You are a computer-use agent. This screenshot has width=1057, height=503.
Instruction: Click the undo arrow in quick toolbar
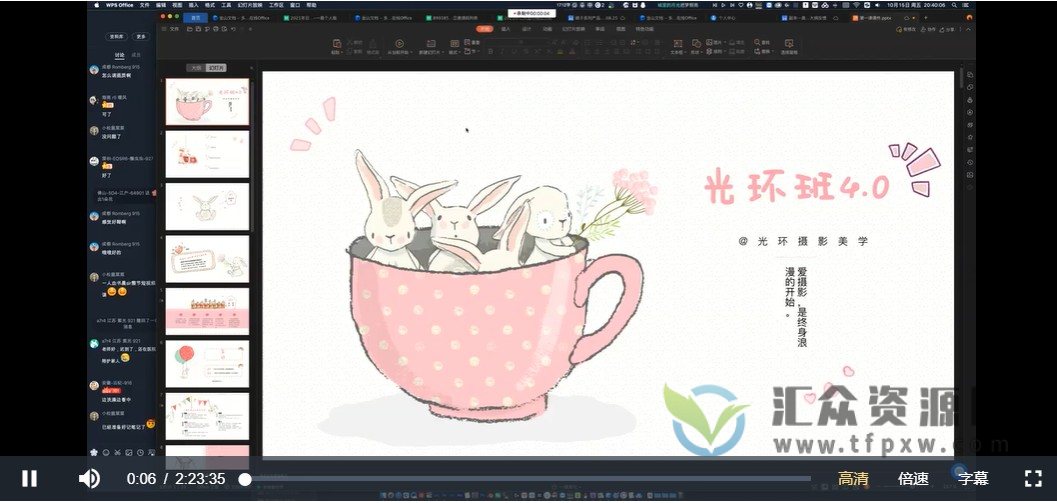233,29
